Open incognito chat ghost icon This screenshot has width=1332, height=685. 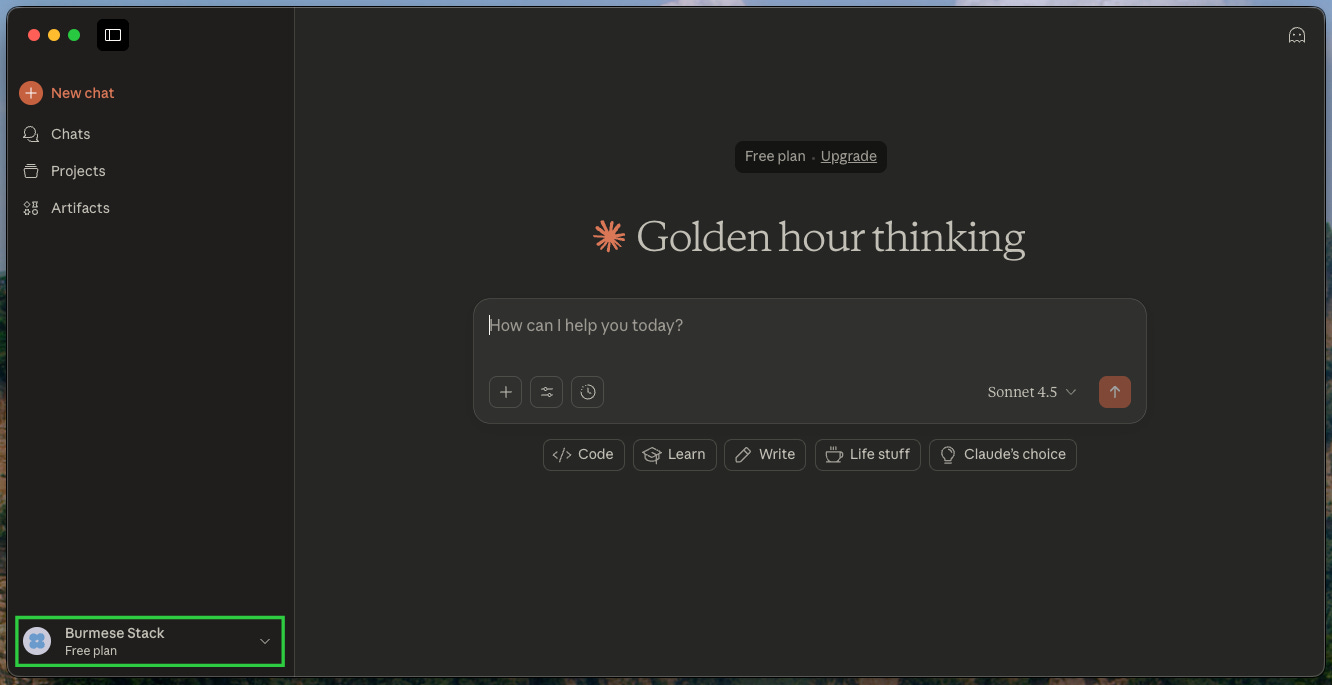coord(1297,35)
